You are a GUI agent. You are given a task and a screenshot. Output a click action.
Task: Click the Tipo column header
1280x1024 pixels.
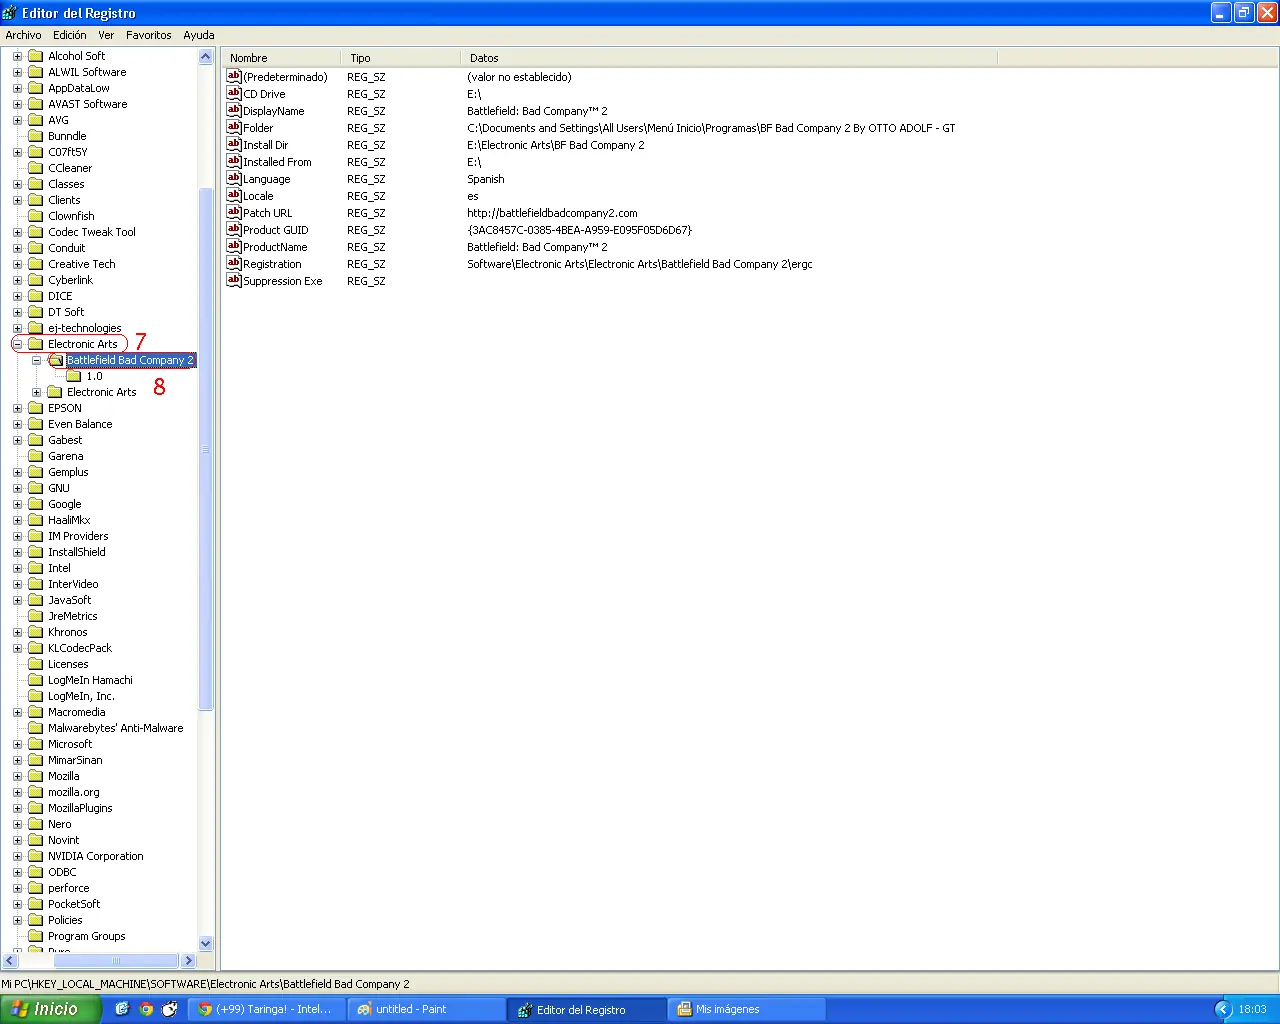[401, 58]
